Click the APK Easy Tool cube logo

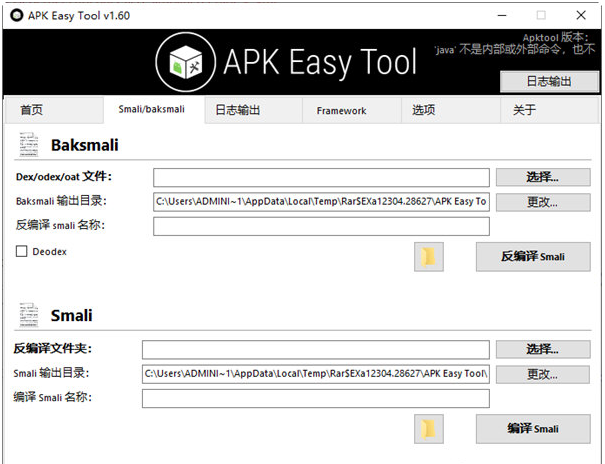coord(186,62)
